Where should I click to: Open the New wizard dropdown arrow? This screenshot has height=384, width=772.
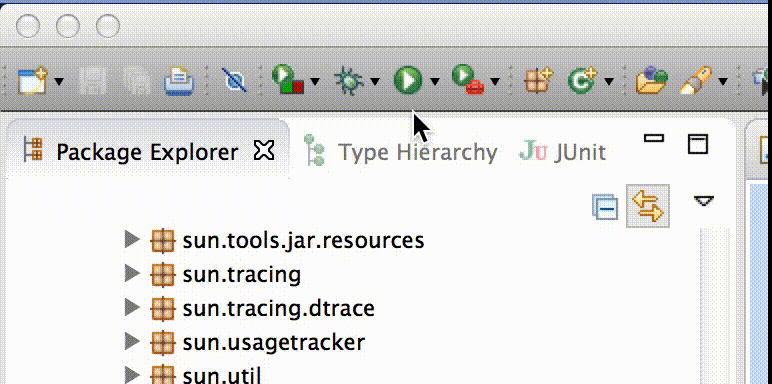coord(59,81)
